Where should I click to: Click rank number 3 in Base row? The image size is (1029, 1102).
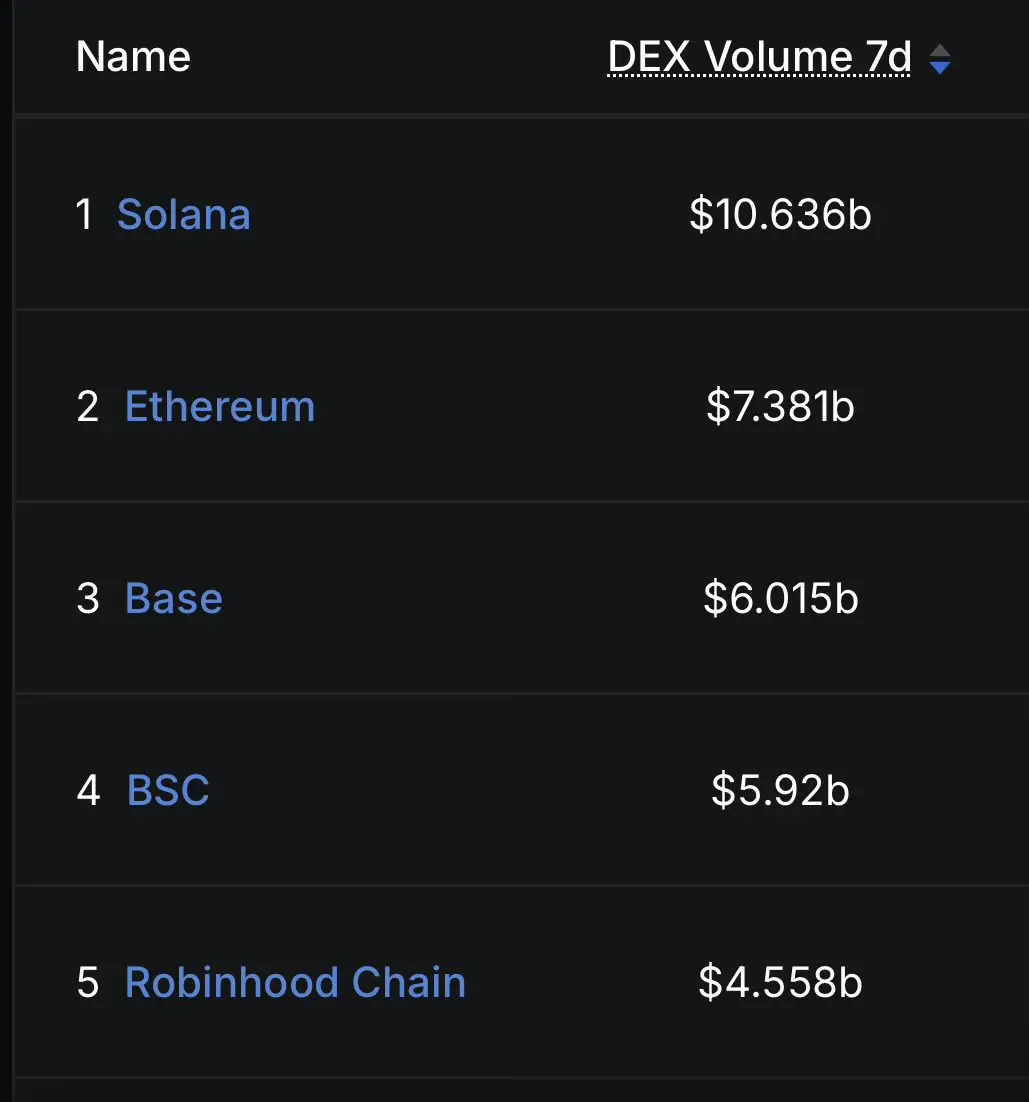(88, 599)
